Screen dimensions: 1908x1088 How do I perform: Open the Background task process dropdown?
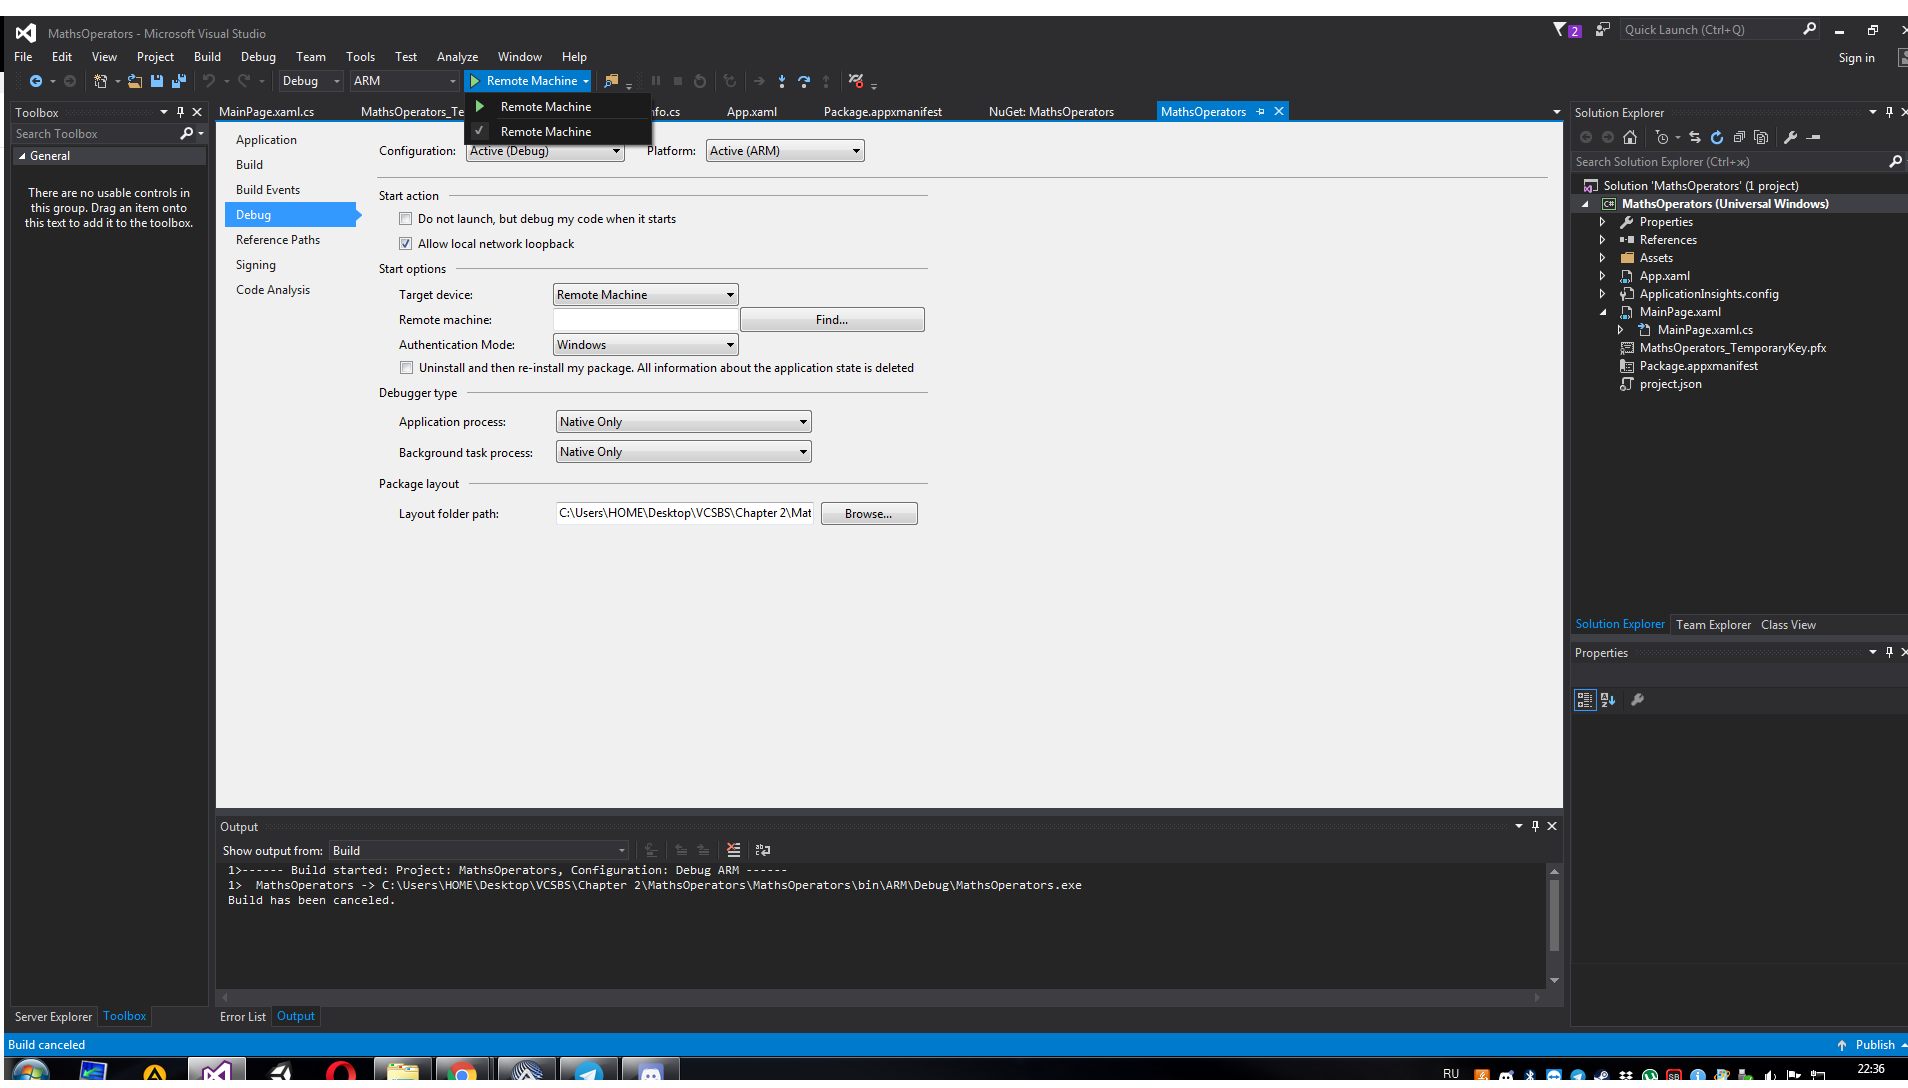coord(683,452)
